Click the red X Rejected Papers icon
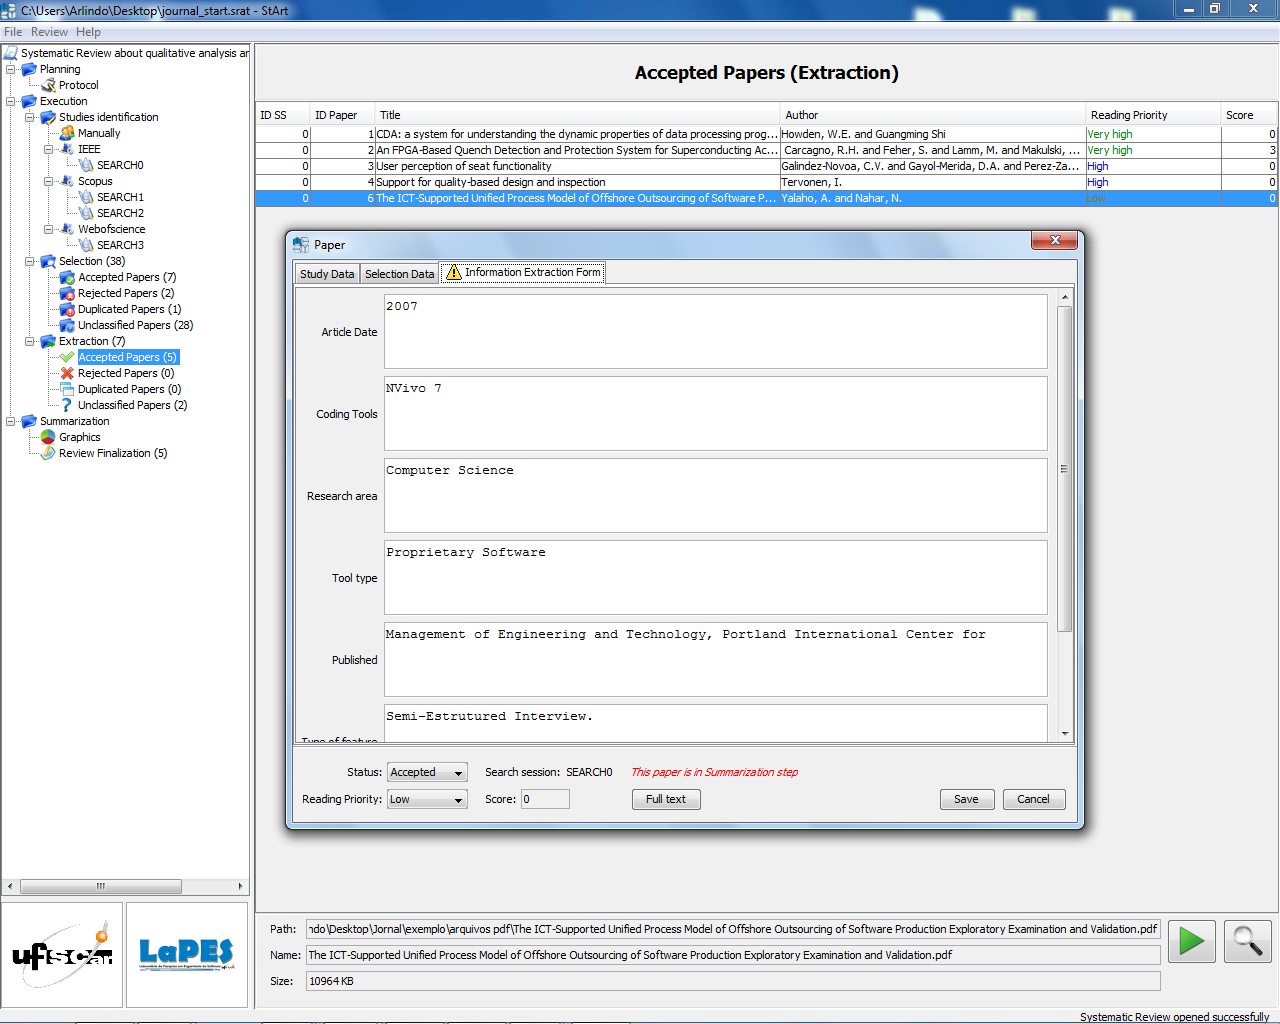 coord(67,373)
